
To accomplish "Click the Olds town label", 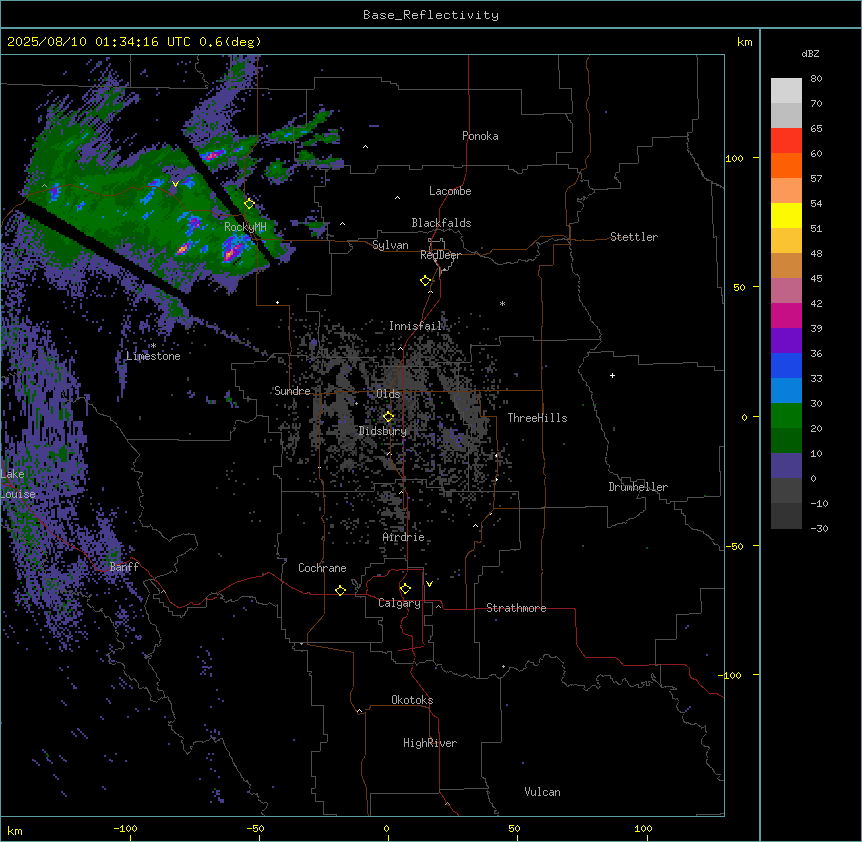I will (388, 394).
